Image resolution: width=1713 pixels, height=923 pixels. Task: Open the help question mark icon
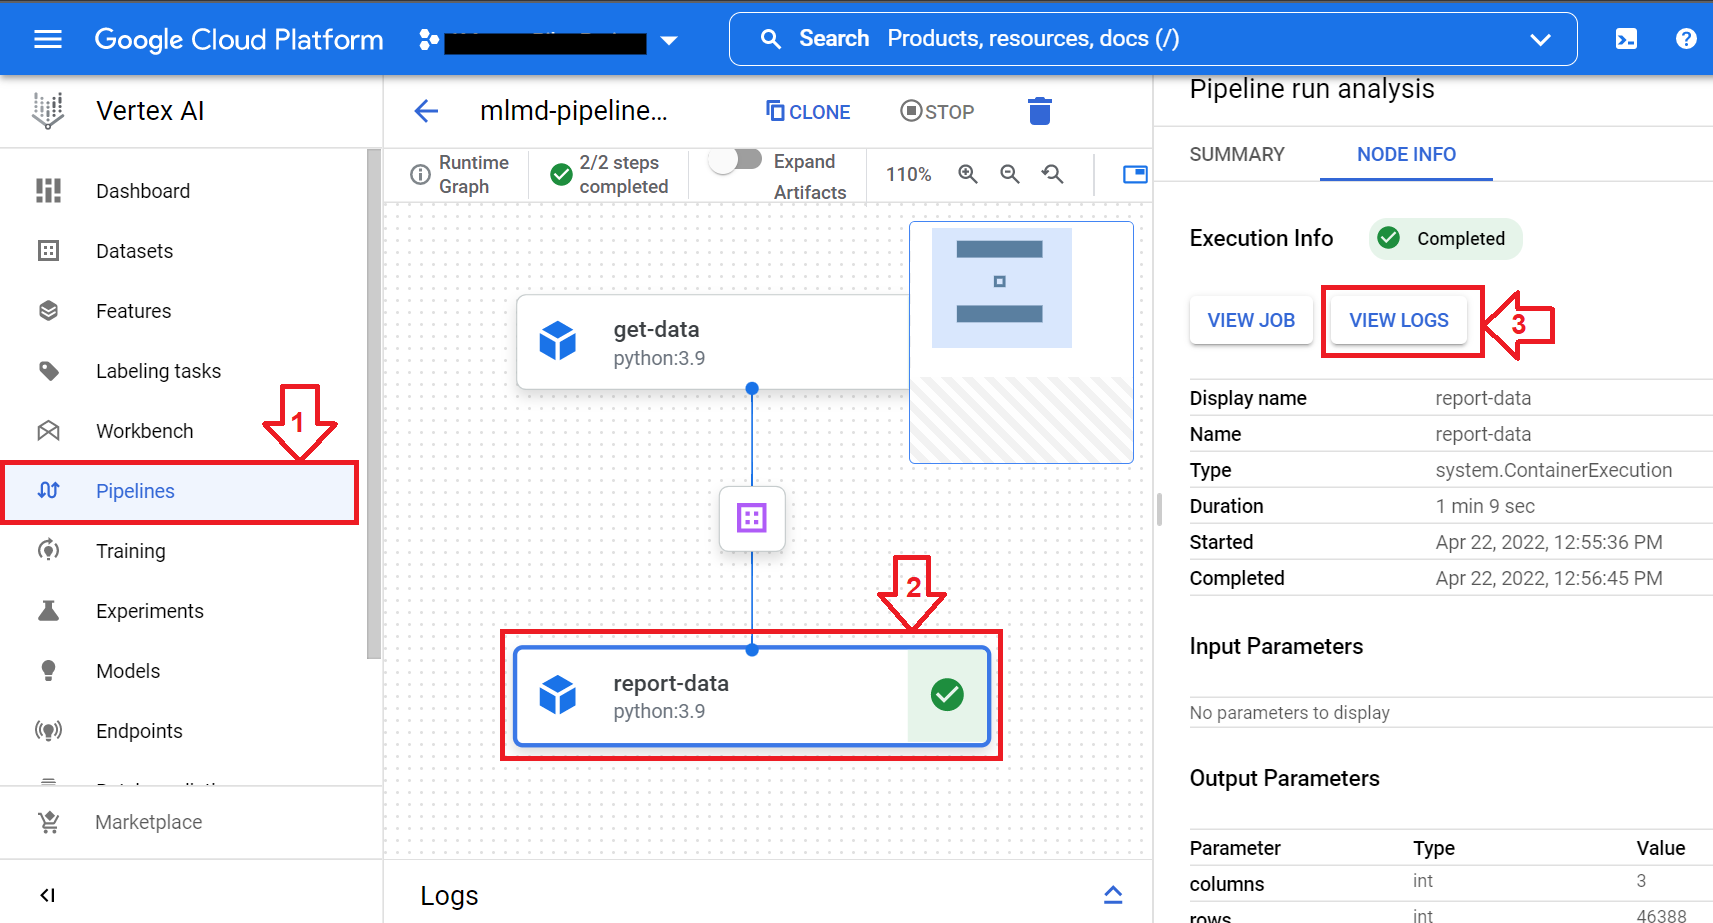[1686, 39]
